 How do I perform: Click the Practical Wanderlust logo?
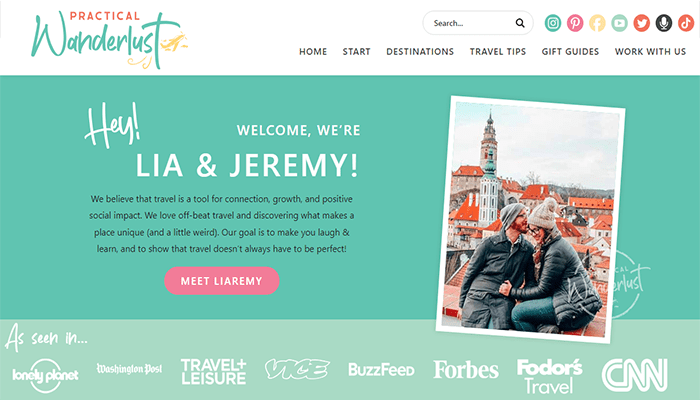[x=109, y=40]
